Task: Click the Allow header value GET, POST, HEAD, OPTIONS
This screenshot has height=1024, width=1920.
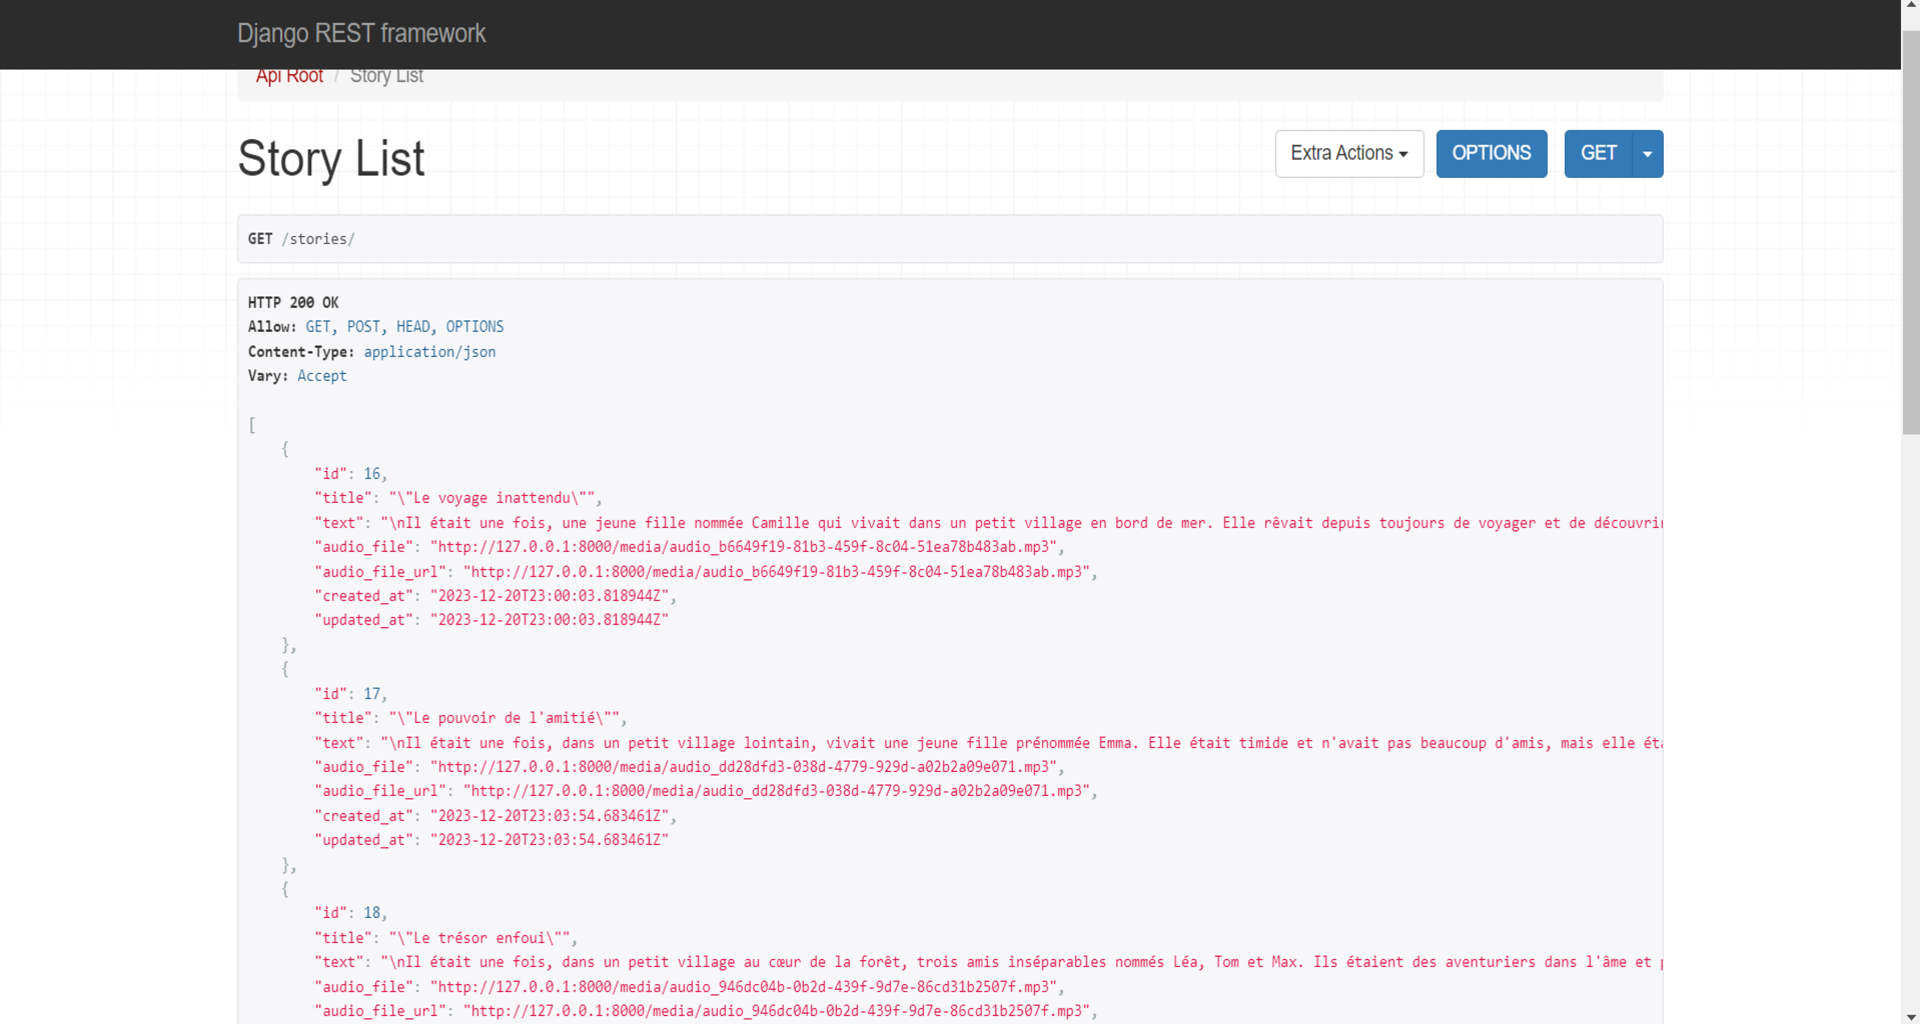Action: (405, 327)
